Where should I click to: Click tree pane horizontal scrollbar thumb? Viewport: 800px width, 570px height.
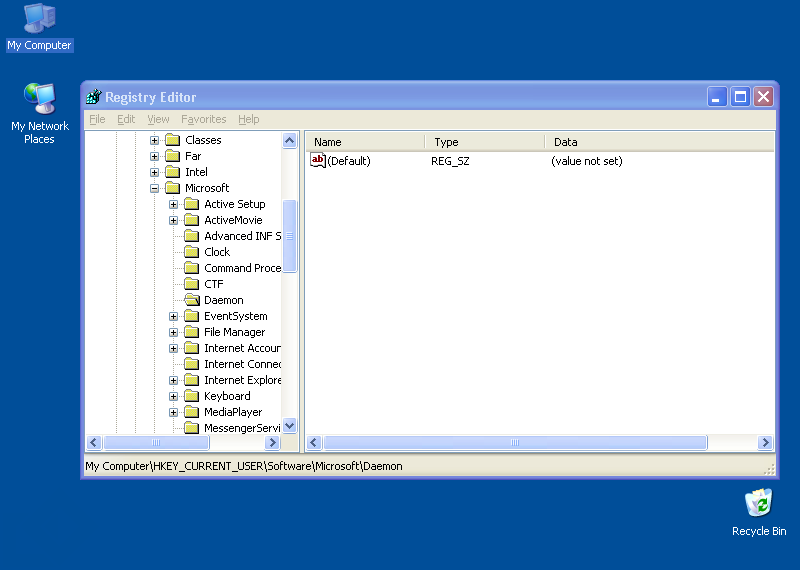(x=156, y=442)
